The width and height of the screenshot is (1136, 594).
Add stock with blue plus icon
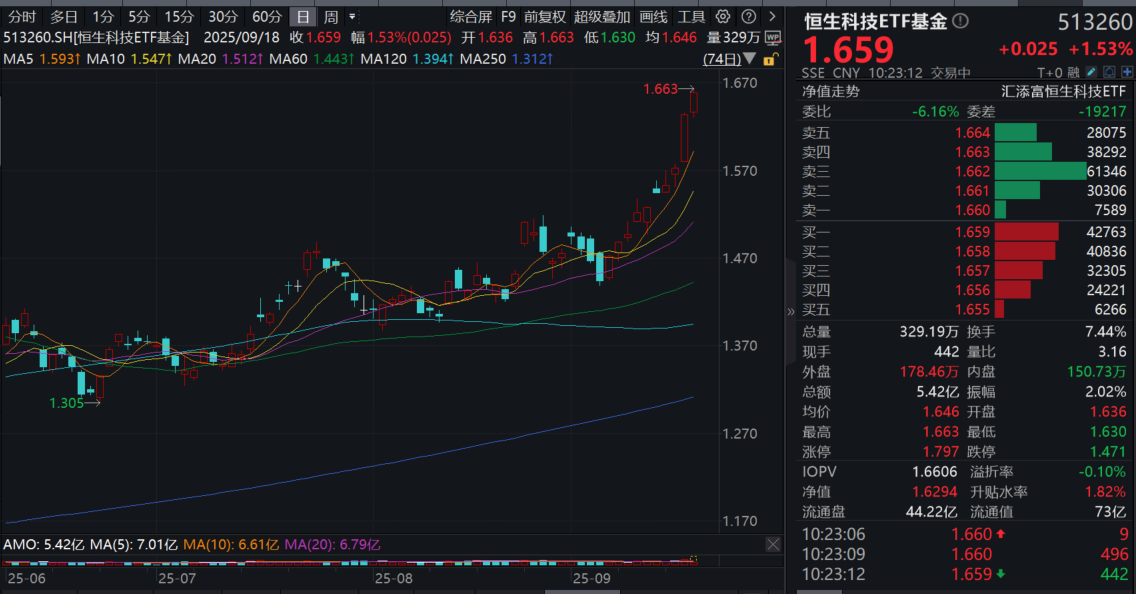pyautogui.click(x=1127, y=72)
